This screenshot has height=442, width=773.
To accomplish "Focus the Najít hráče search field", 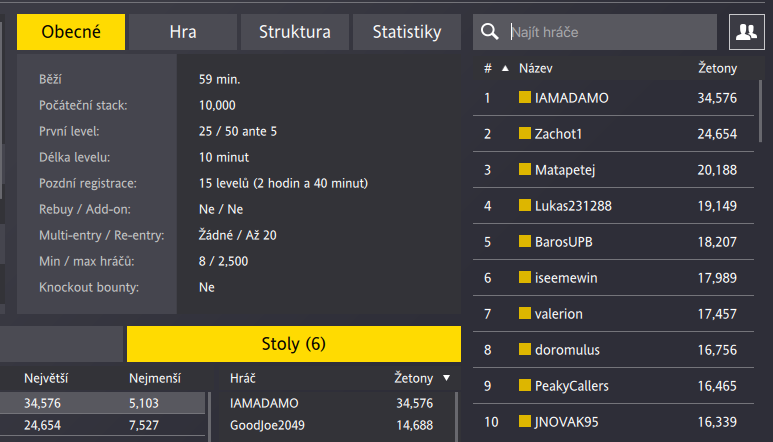I will 610,32.
